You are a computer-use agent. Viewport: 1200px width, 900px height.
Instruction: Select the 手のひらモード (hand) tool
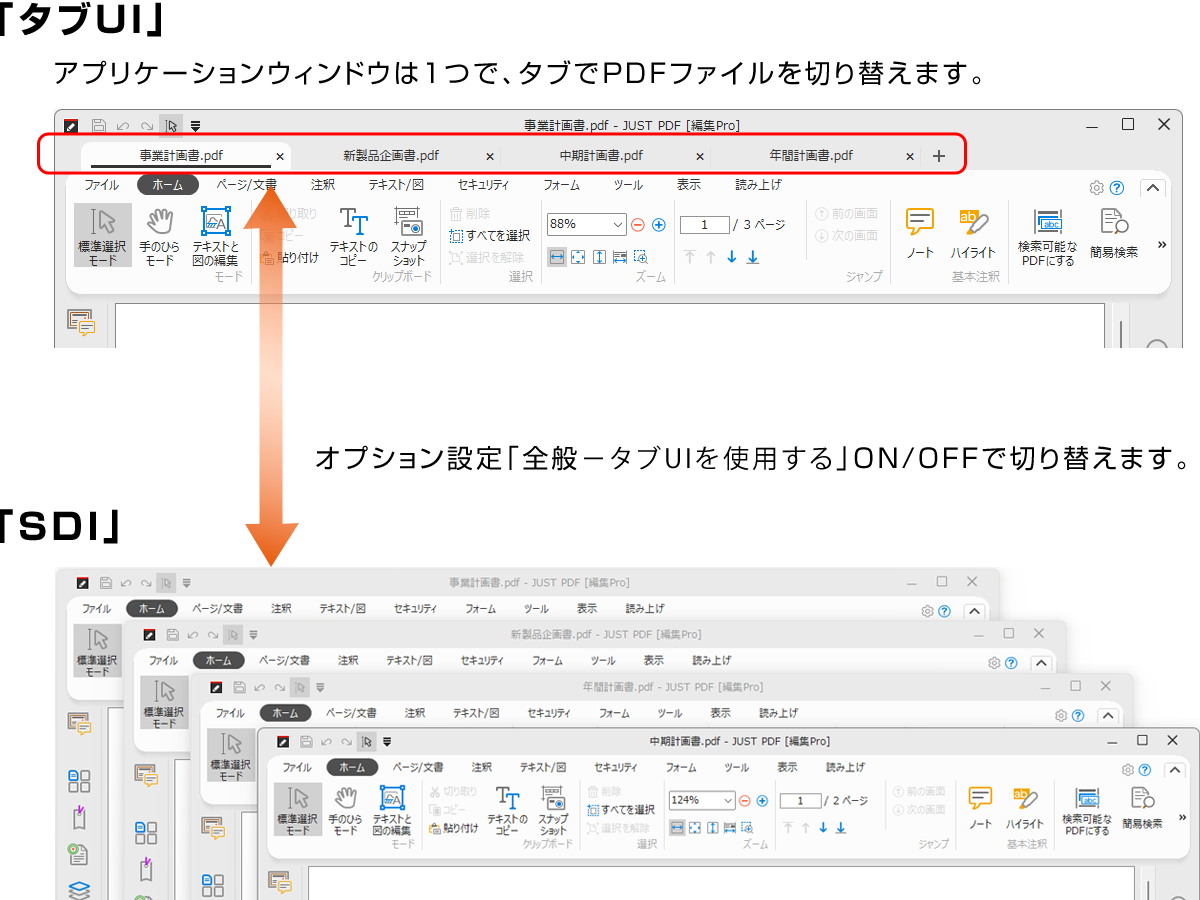click(x=158, y=235)
